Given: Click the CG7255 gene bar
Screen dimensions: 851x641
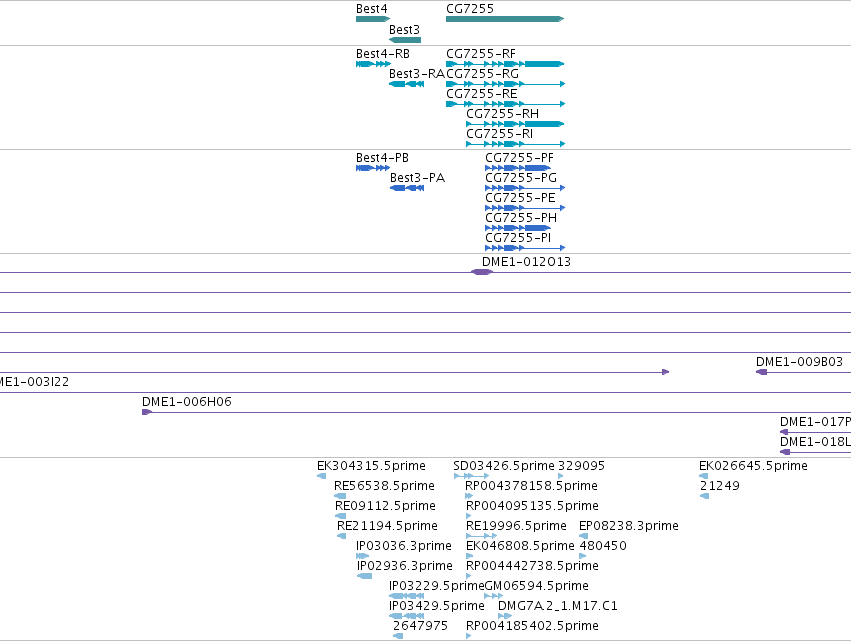Looking at the screenshot, I should (x=505, y=19).
